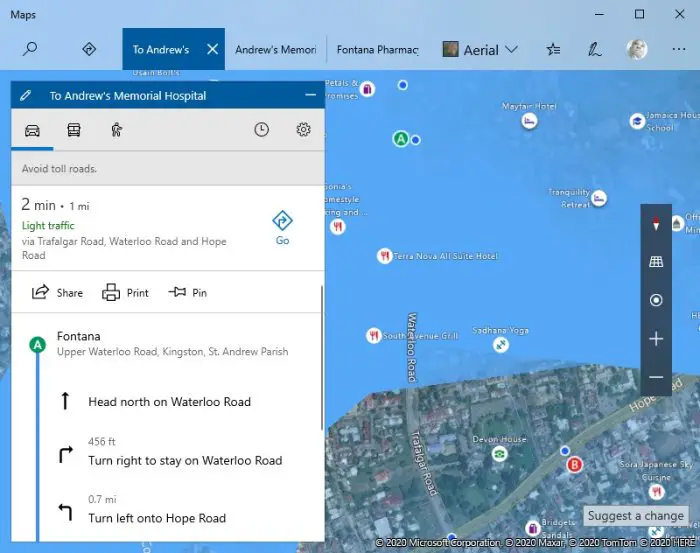Edit route with the pencil icon
The height and width of the screenshot is (553, 700).
click(25, 95)
